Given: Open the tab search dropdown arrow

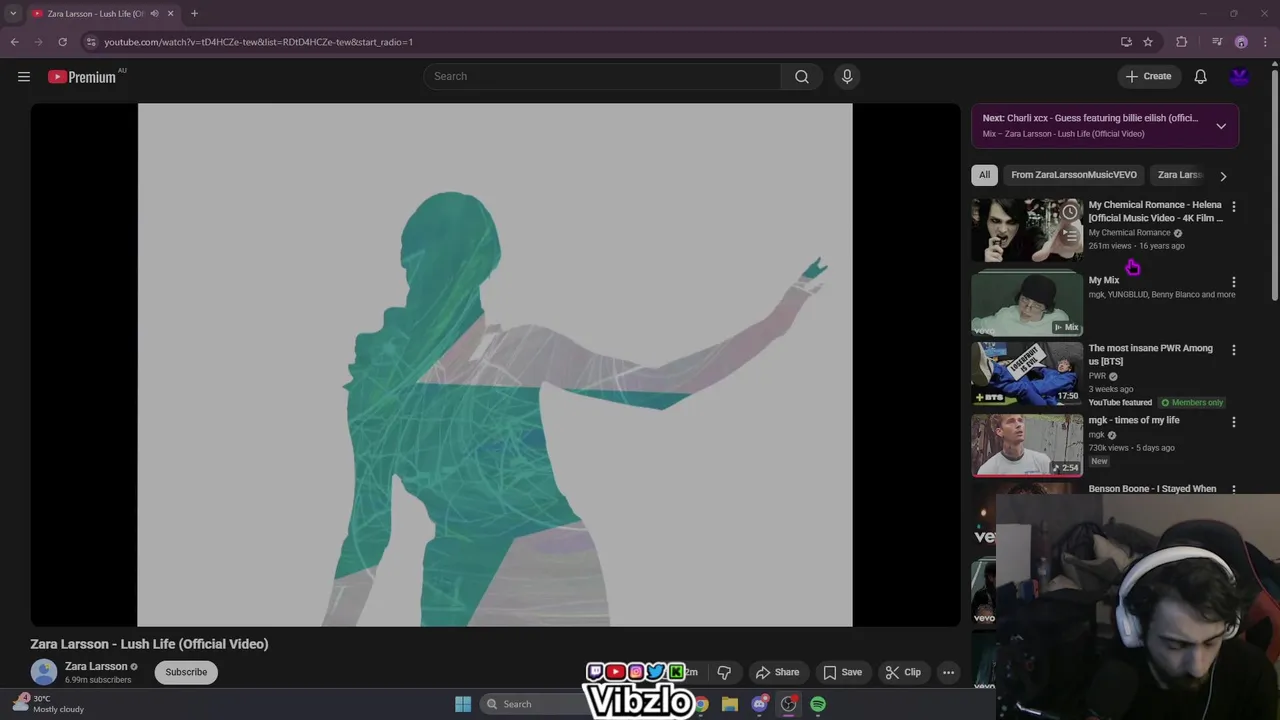Looking at the screenshot, I should 13,14.
